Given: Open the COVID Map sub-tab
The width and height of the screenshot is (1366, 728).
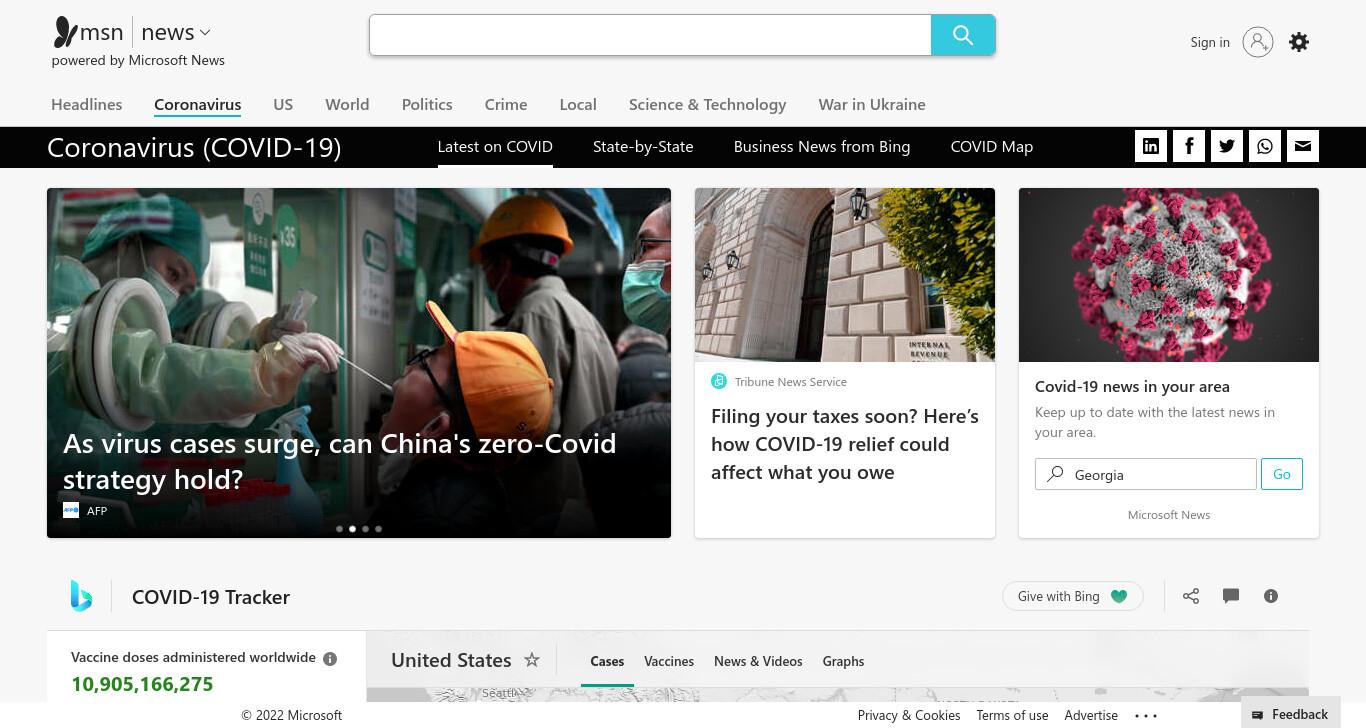Looking at the screenshot, I should (992, 146).
